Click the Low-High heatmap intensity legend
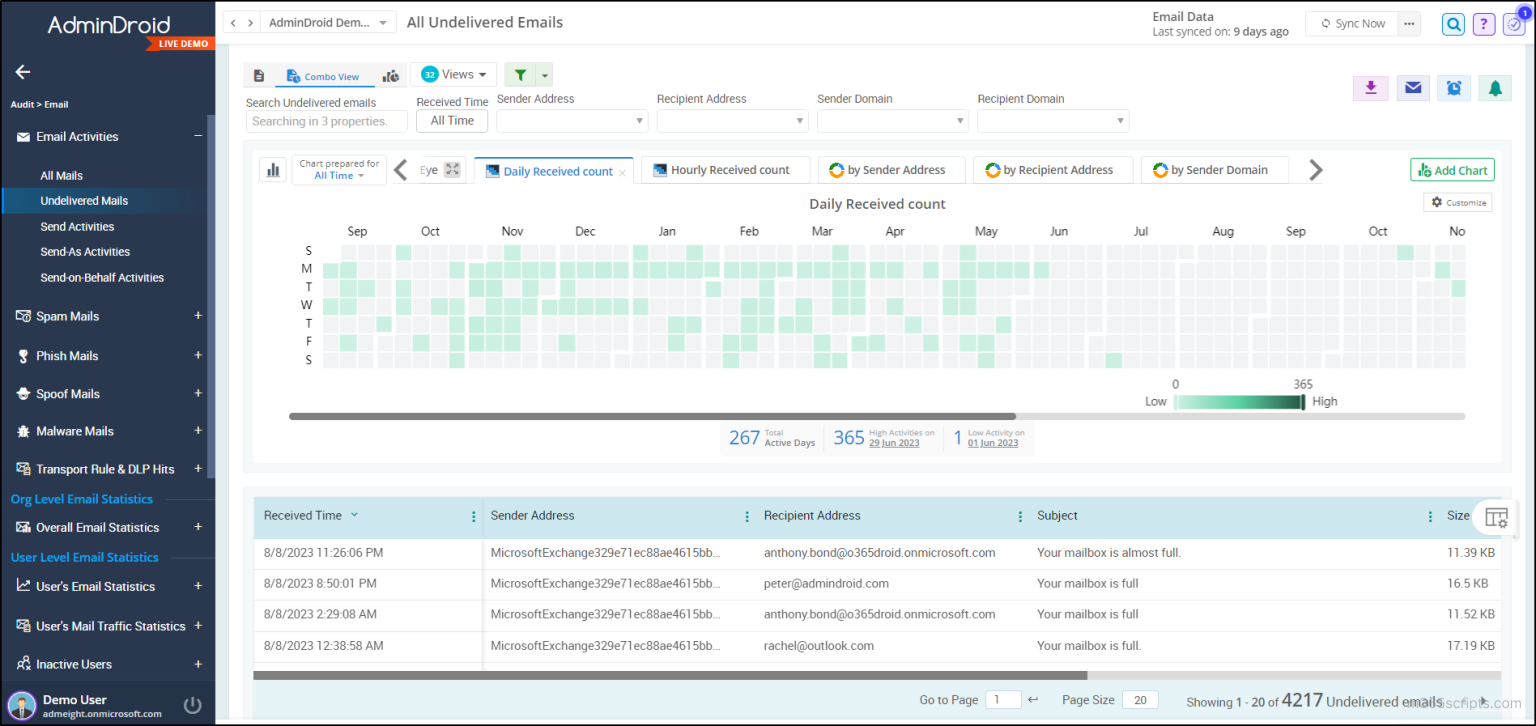Screen dimensions: 1536x726 click(1240, 401)
